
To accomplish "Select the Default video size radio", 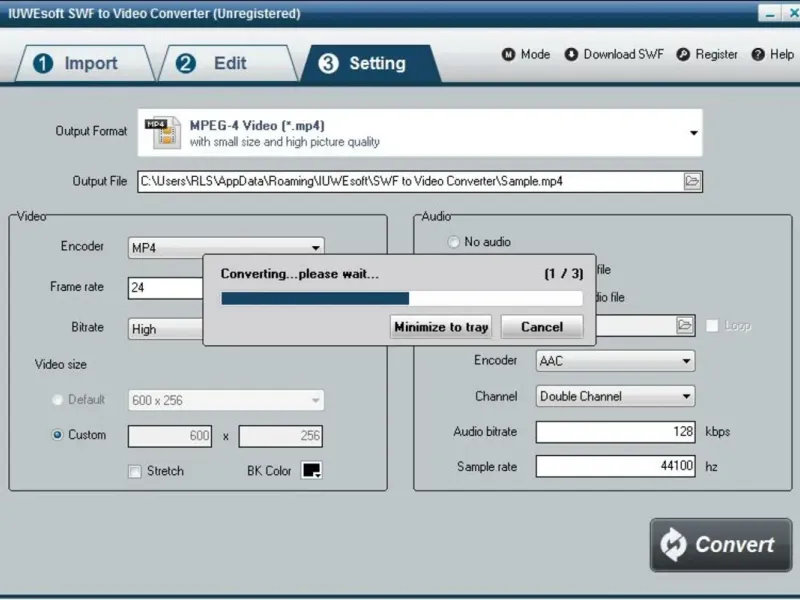I will [x=57, y=399].
